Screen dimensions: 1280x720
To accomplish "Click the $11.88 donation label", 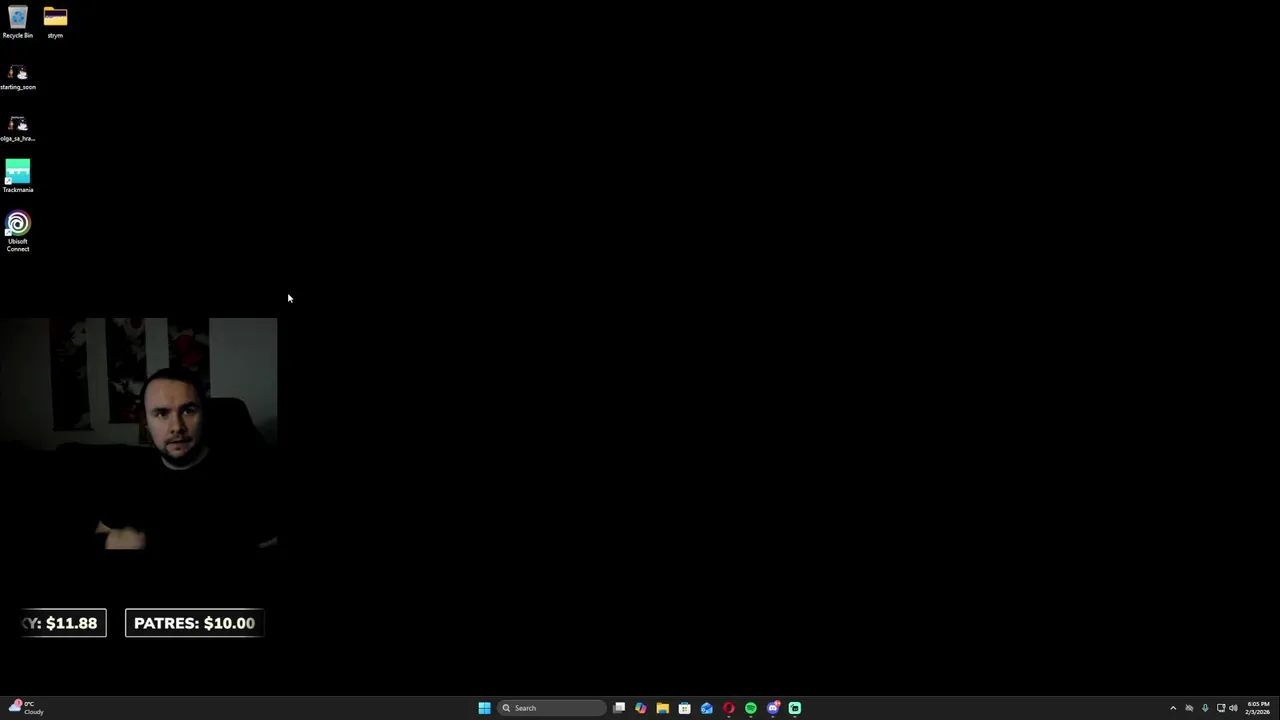I will pos(63,623).
